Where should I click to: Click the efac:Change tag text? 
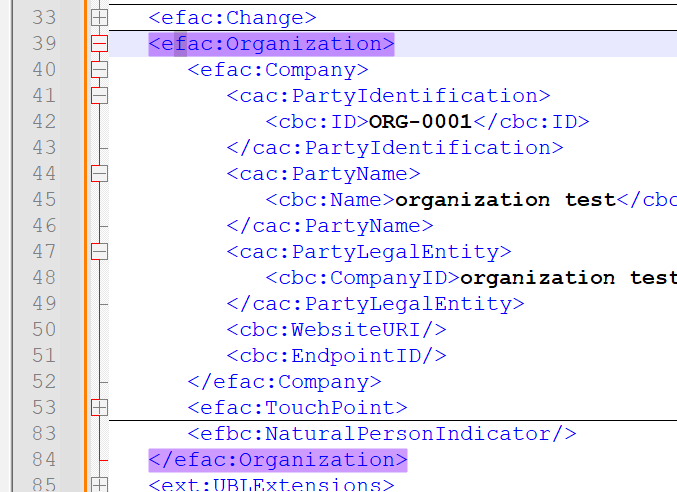coord(233,18)
